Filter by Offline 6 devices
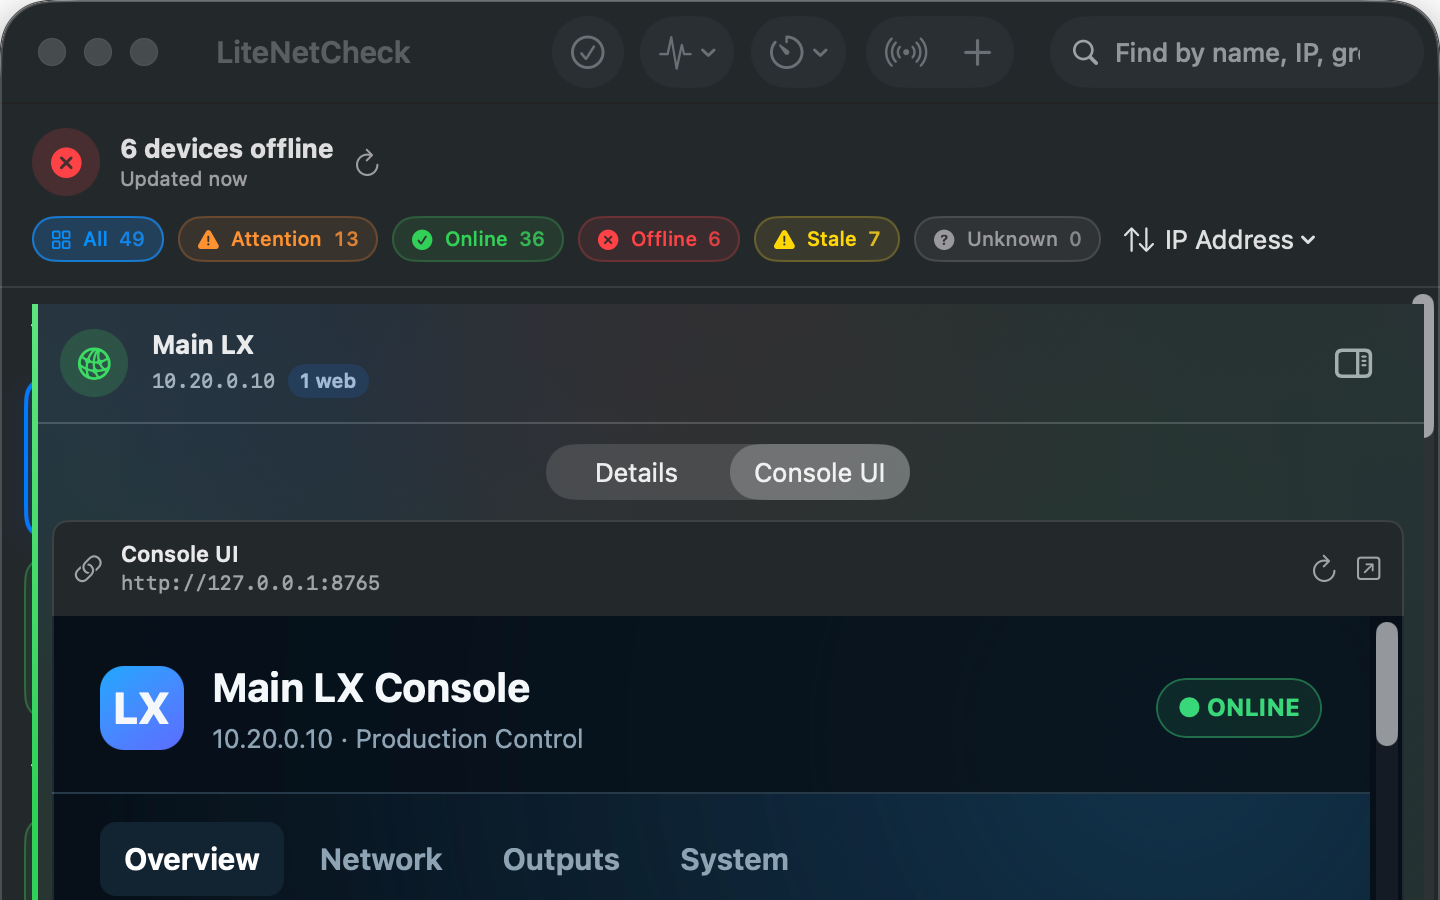The image size is (1440, 900). click(659, 239)
